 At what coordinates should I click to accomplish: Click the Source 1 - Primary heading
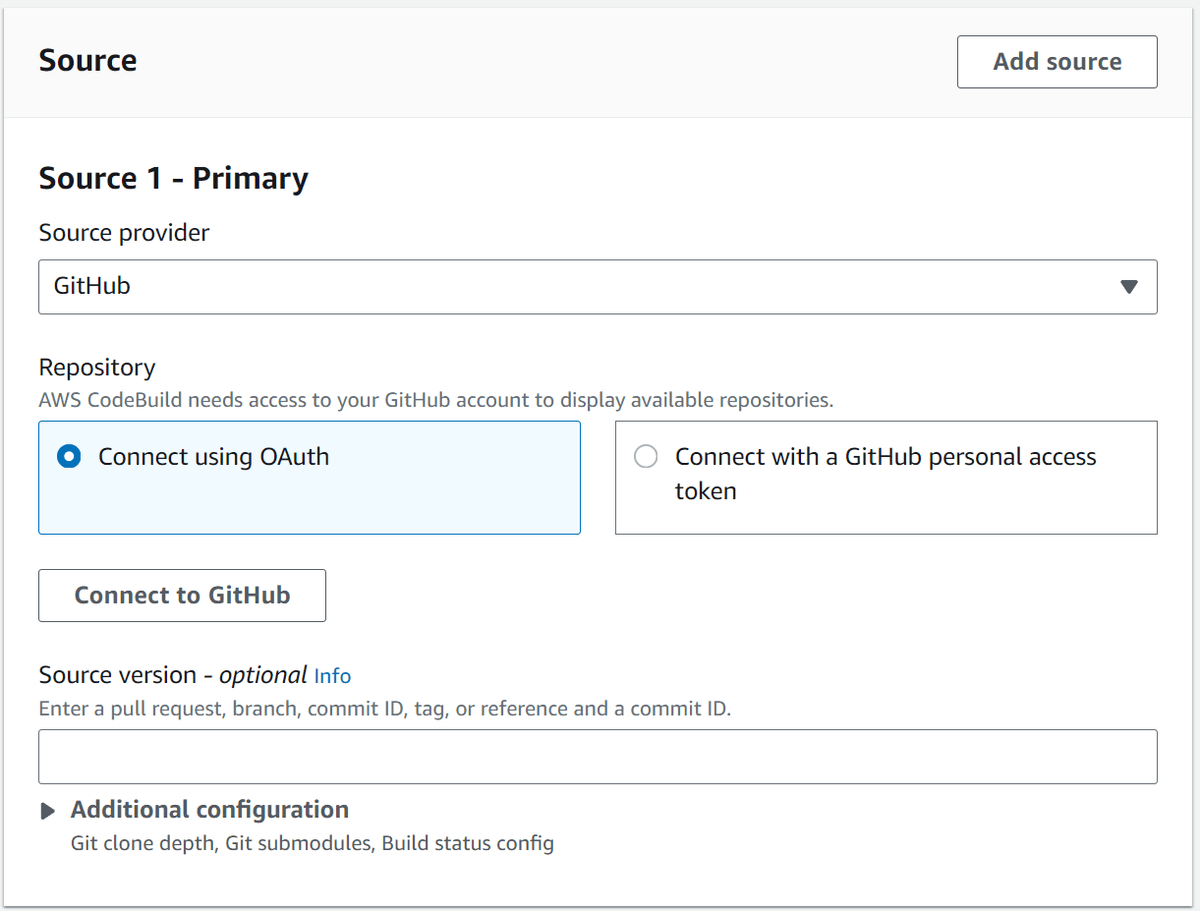pyautogui.click(x=172, y=178)
